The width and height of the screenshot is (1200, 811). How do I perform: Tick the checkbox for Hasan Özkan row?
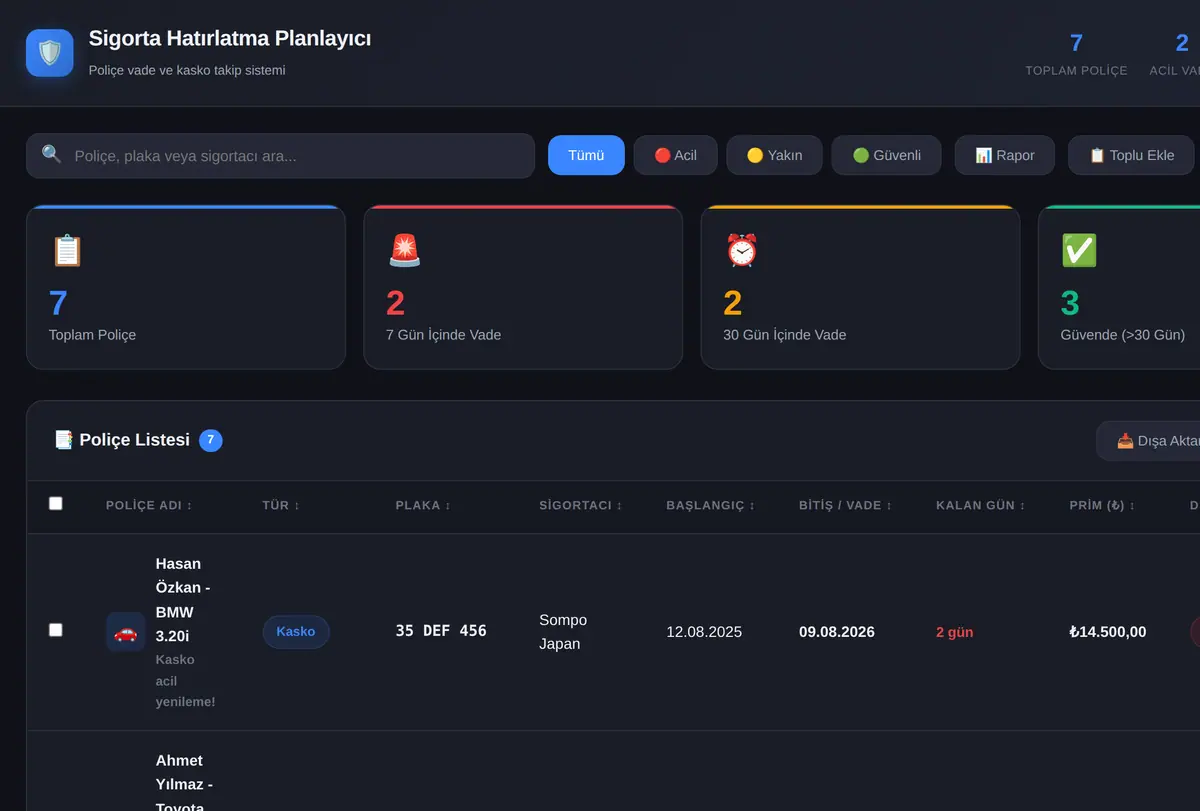[x=56, y=630]
